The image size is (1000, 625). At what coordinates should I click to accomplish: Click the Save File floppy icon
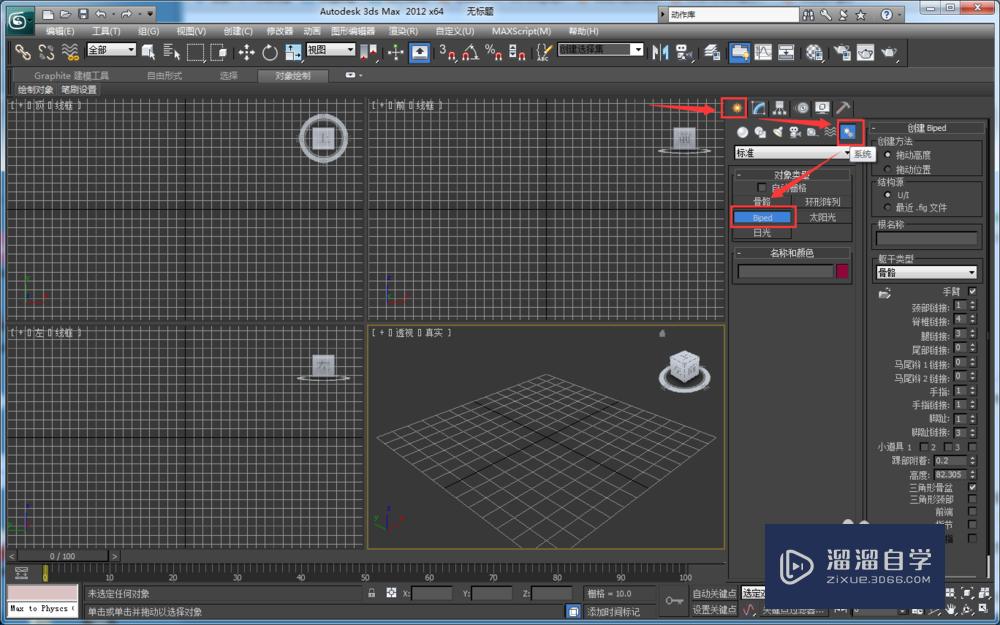tap(83, 13)
